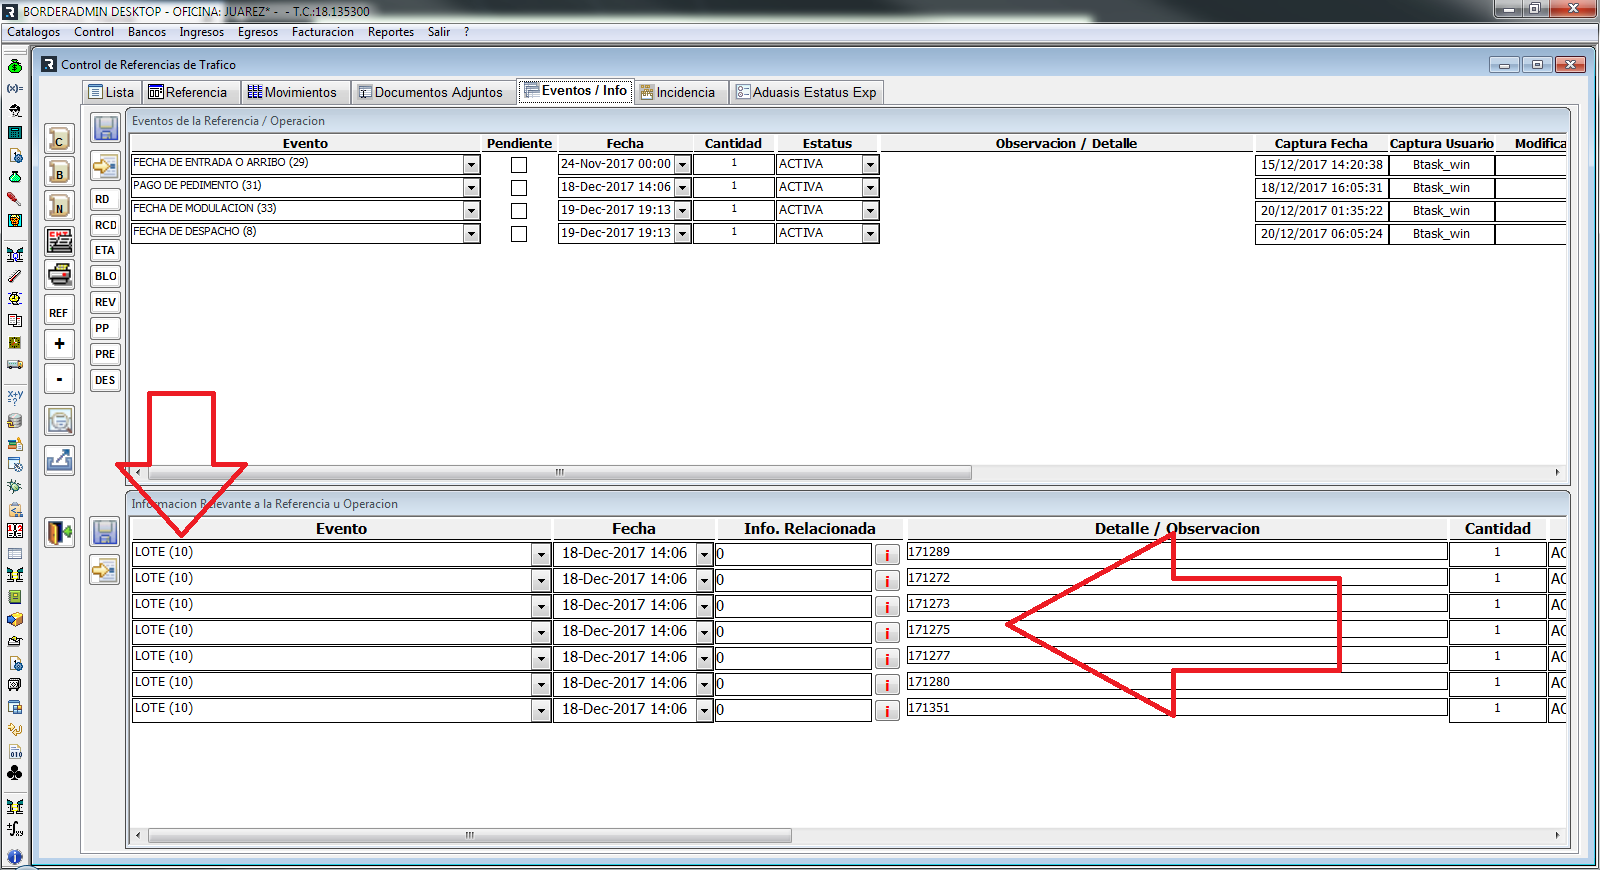
Task: Click horizontal scrollbar of upper events grid
Action: pos(560,472)
